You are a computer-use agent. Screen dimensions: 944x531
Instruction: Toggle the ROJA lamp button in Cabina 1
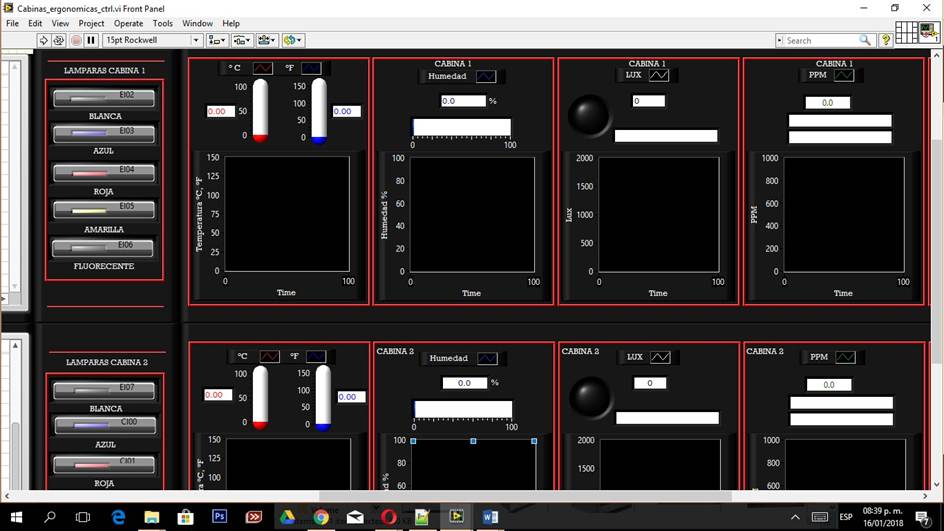104,173
